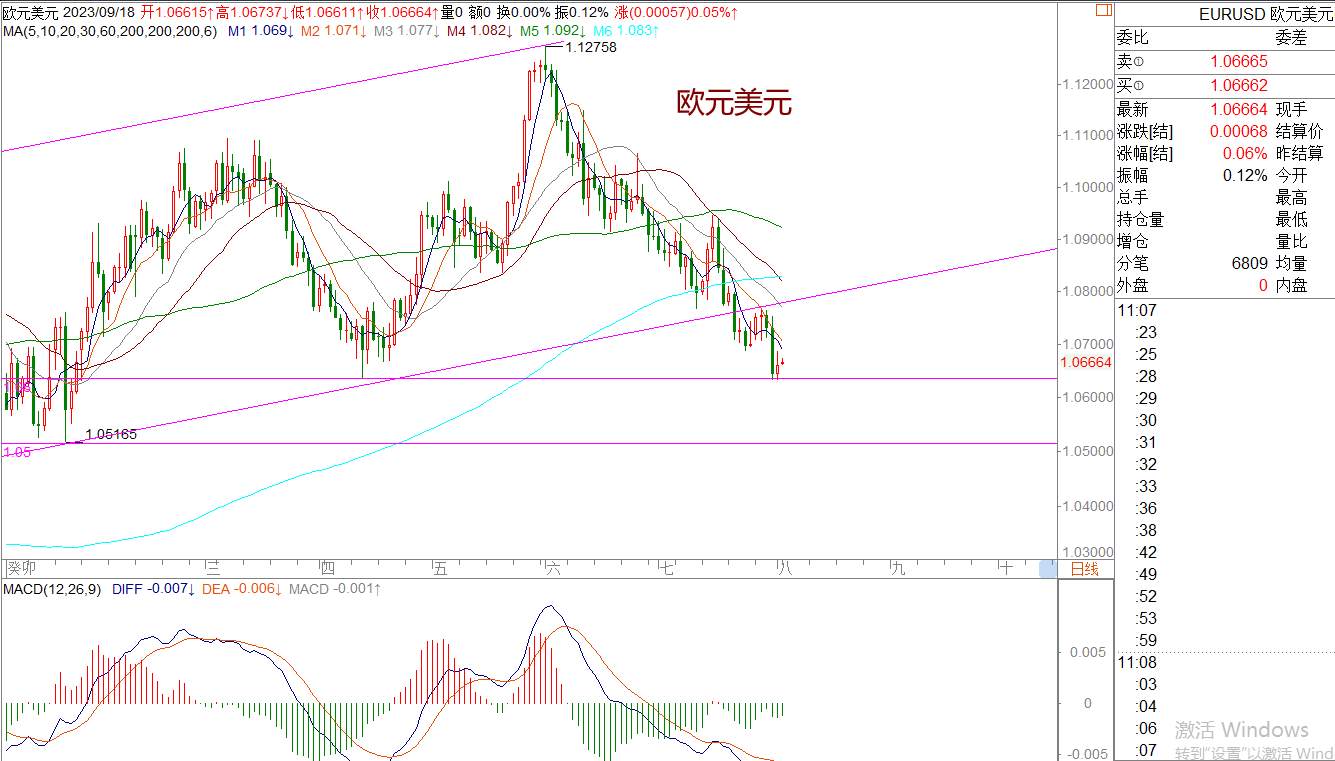The image size is (1335, 761).
Task: Click the 委比 label
Action: tap(1133, 38)
